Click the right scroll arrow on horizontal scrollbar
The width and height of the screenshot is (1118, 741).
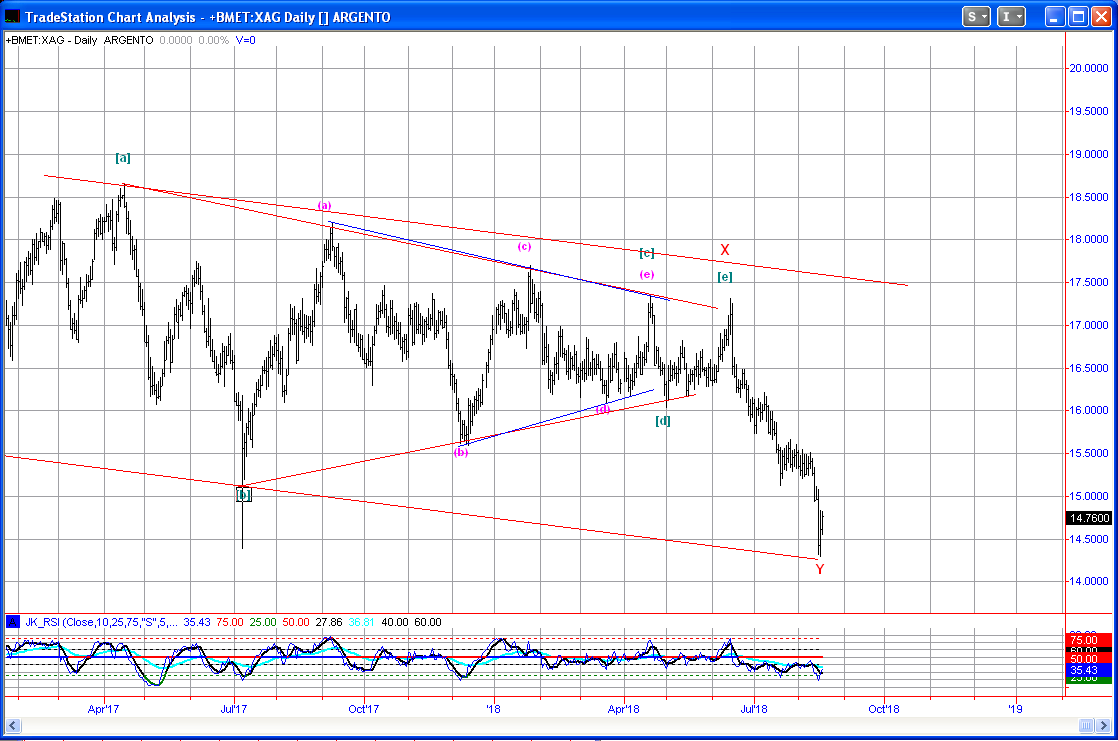coord(1104,726)
